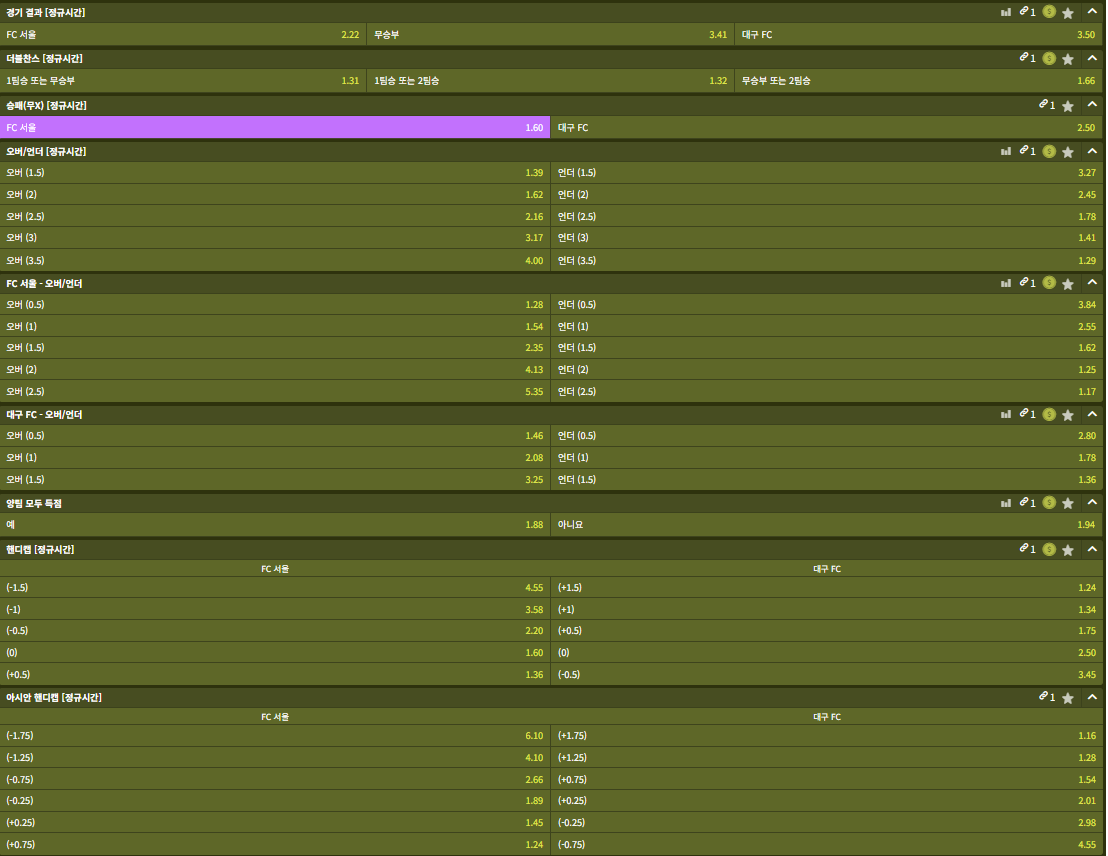The width and height of the screenshot is (1108, 856).
Task: Click the link icon for FC 서울 - 오버/언더
Action: 1024,284
